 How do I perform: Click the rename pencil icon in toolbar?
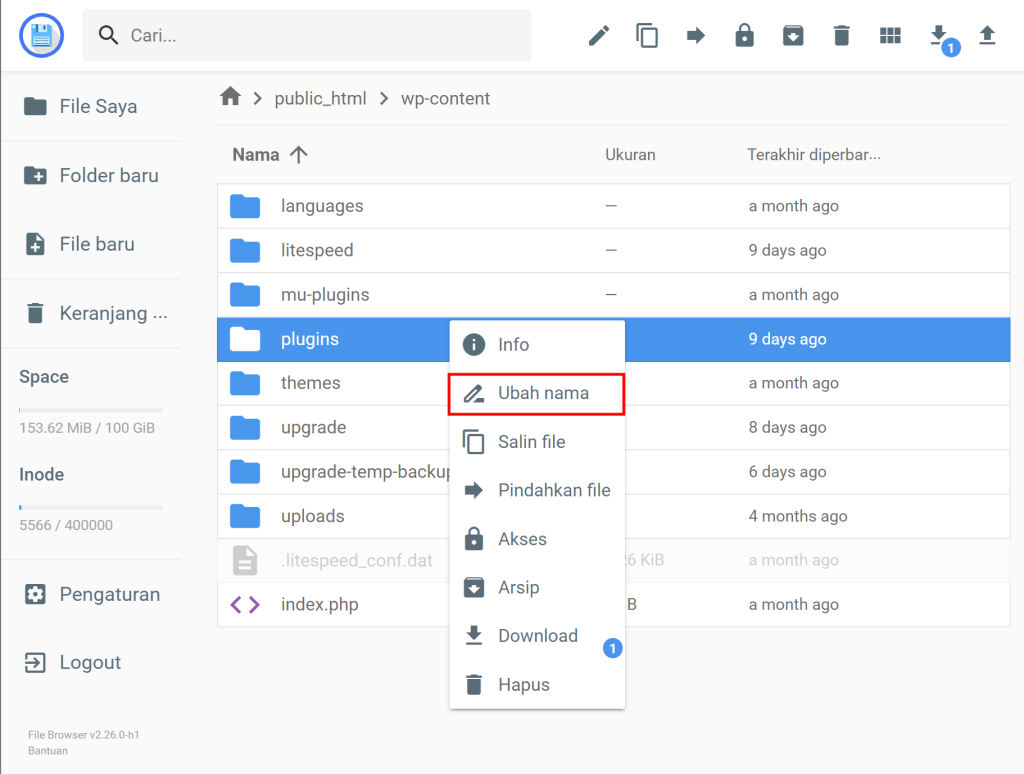(x=599, y=35)
